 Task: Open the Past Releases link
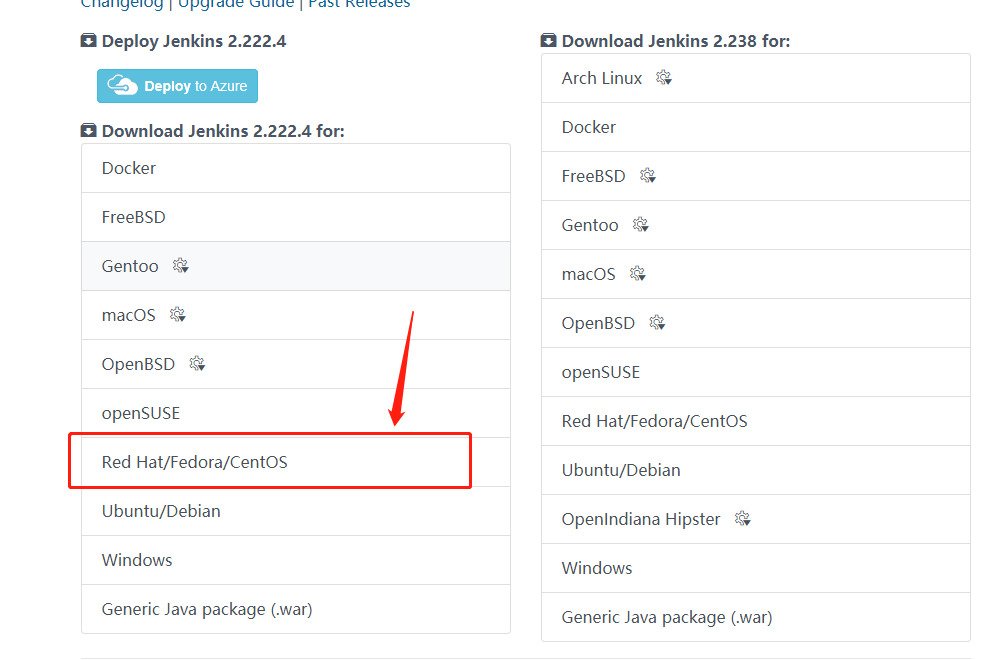pyautogui.click(x=359, y=4)
